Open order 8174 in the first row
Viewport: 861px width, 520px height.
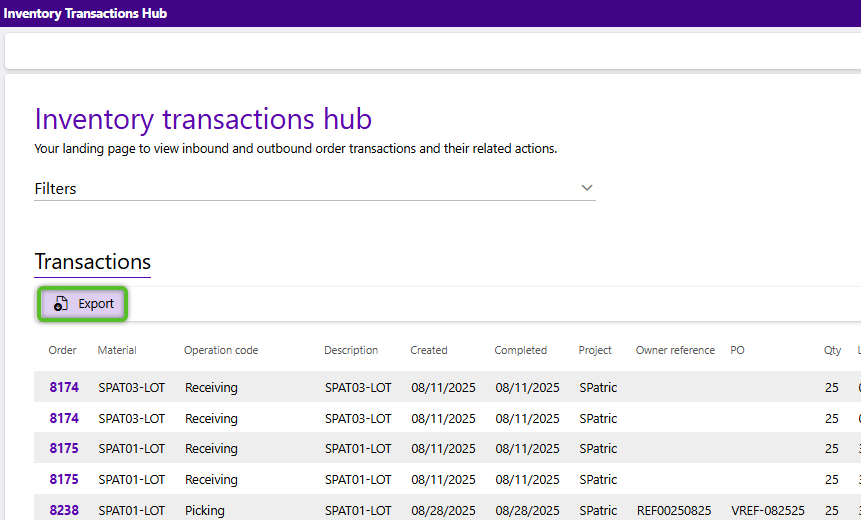click(x=64, y=387)
